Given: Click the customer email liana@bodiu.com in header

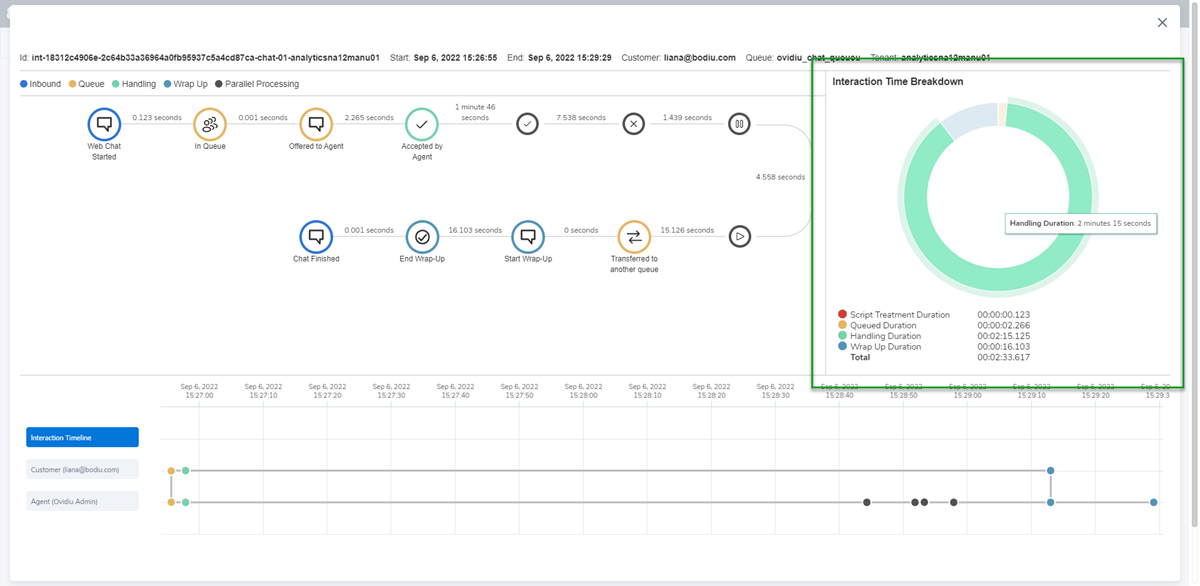Looking at the screenshot, I should pos(700,58).
